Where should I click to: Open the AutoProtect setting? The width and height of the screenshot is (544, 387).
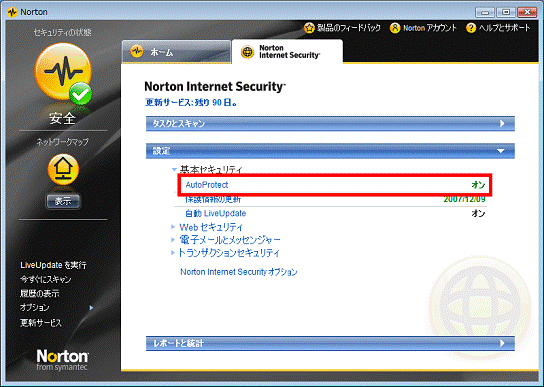[207, 185]
